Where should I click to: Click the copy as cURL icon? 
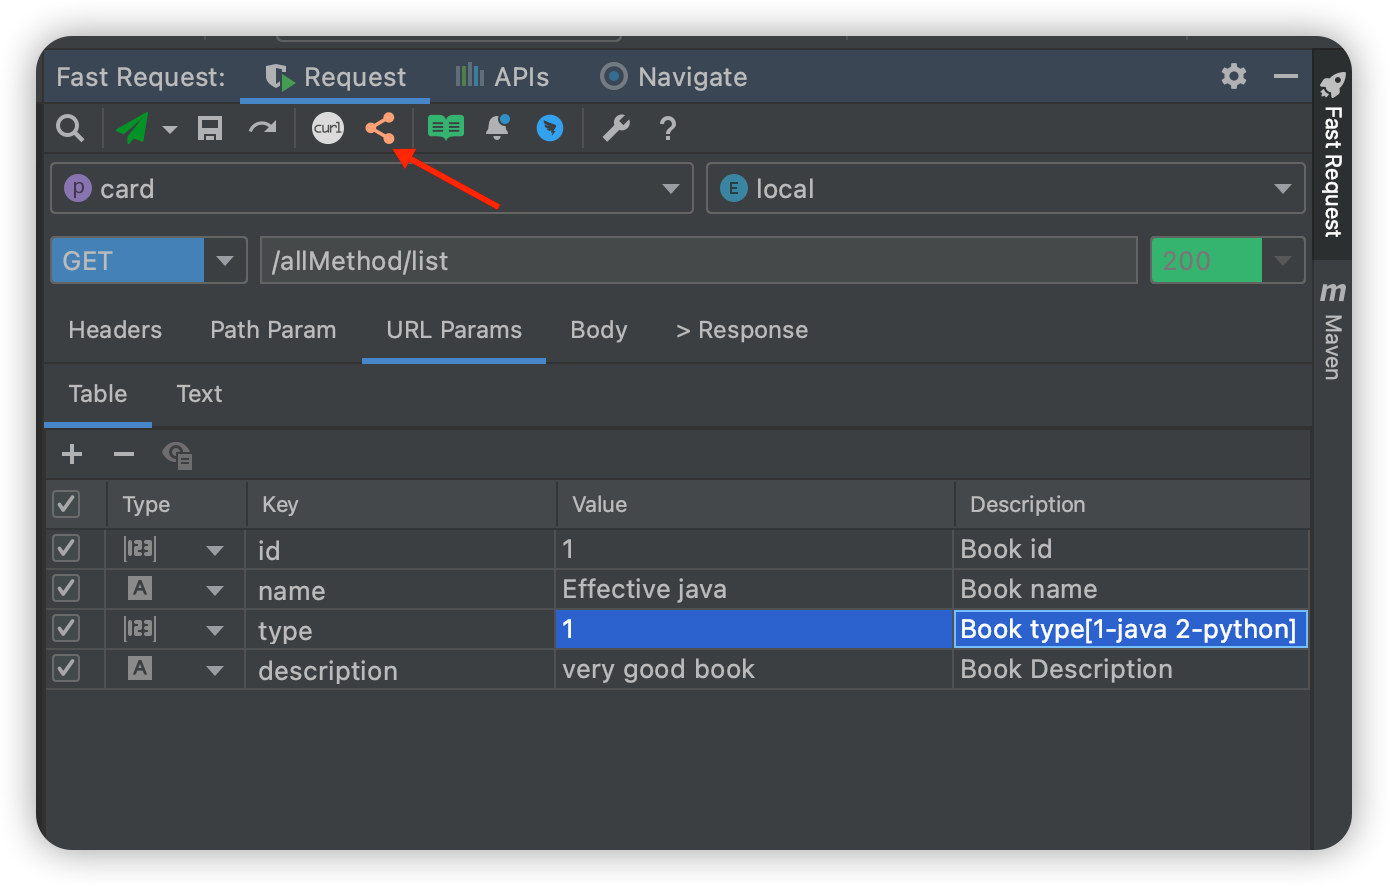coord(328,128)
